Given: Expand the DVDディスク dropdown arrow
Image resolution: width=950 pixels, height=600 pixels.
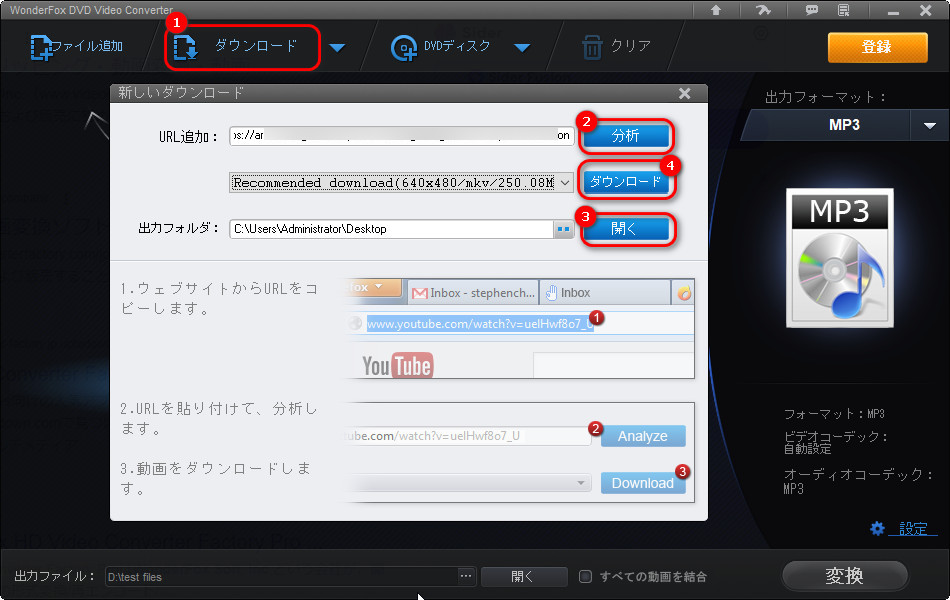Looking at the screenshot, I should click(x=521, y=47).
